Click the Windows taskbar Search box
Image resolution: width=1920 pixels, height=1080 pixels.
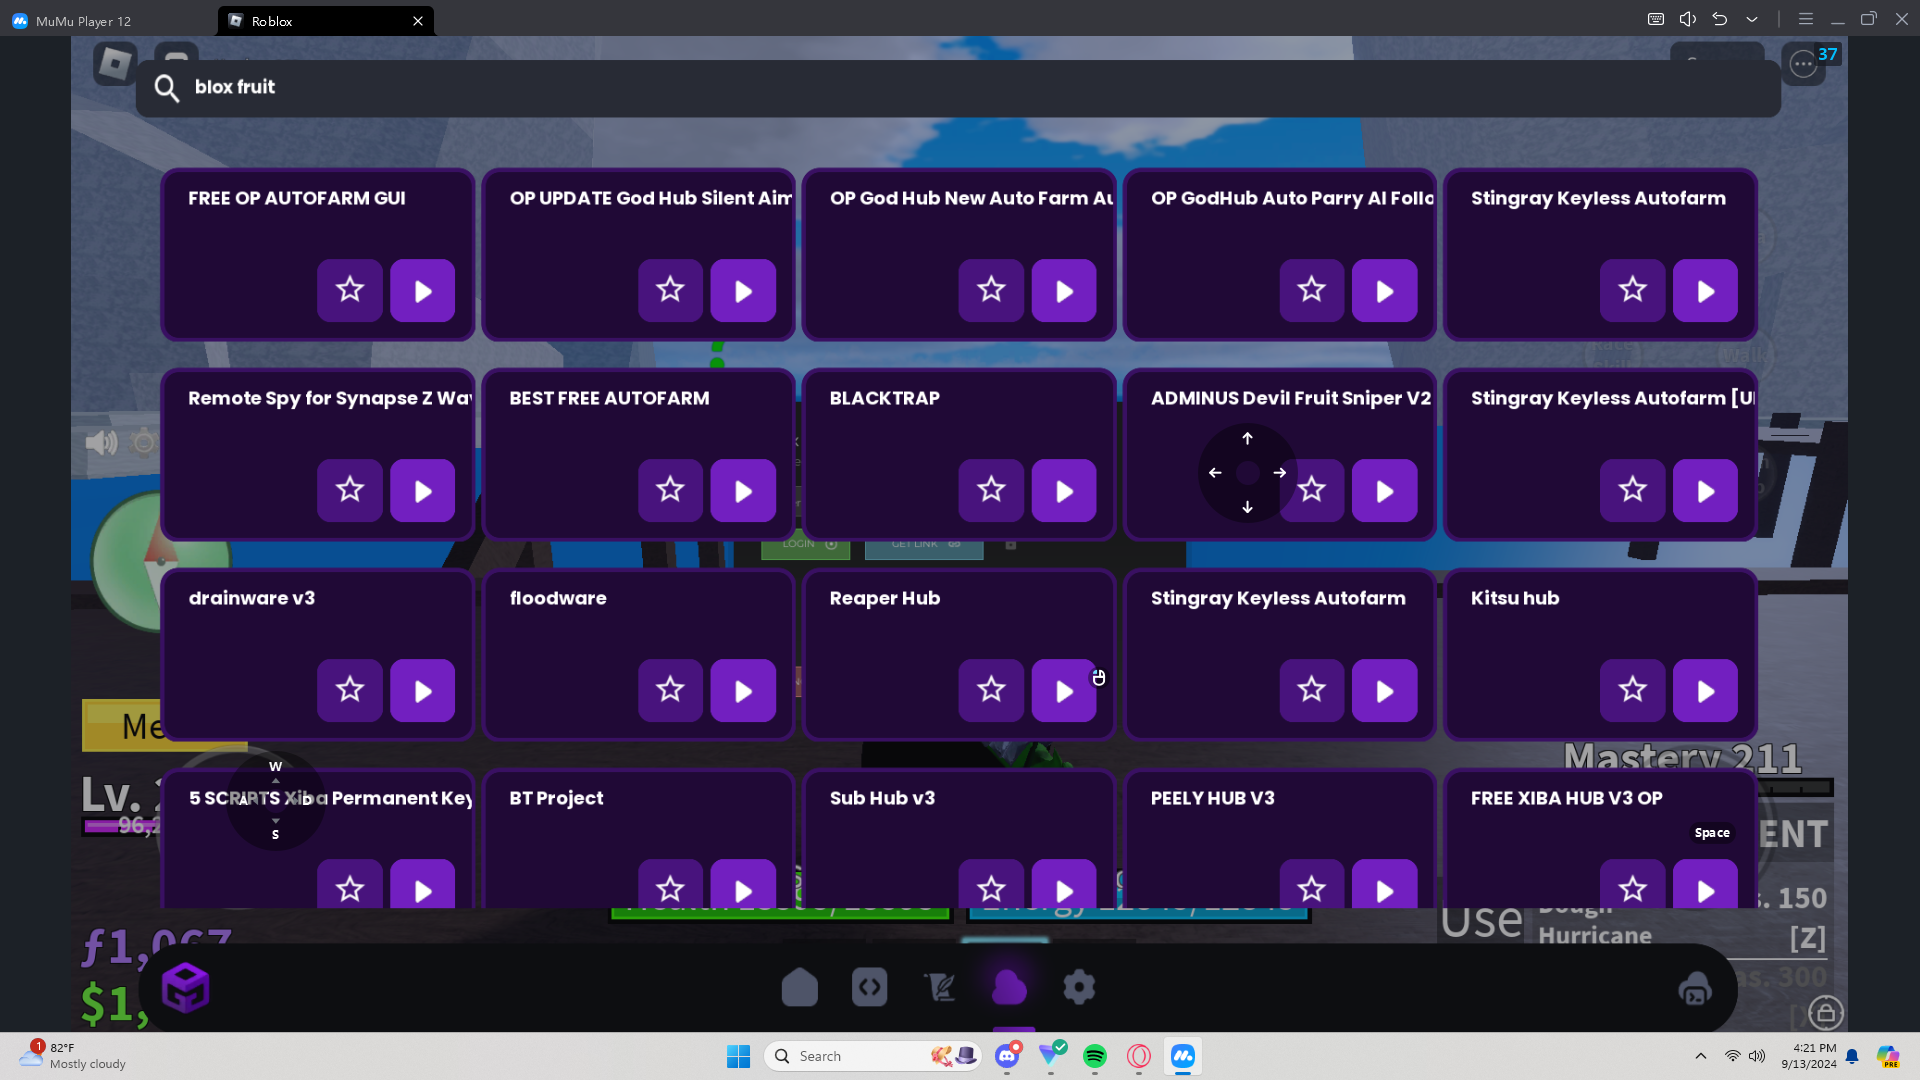[873, 1056]
